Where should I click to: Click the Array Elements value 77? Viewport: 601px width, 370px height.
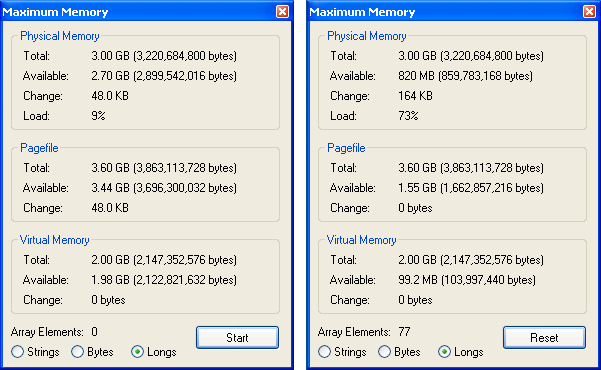click(x=404, y=332)
